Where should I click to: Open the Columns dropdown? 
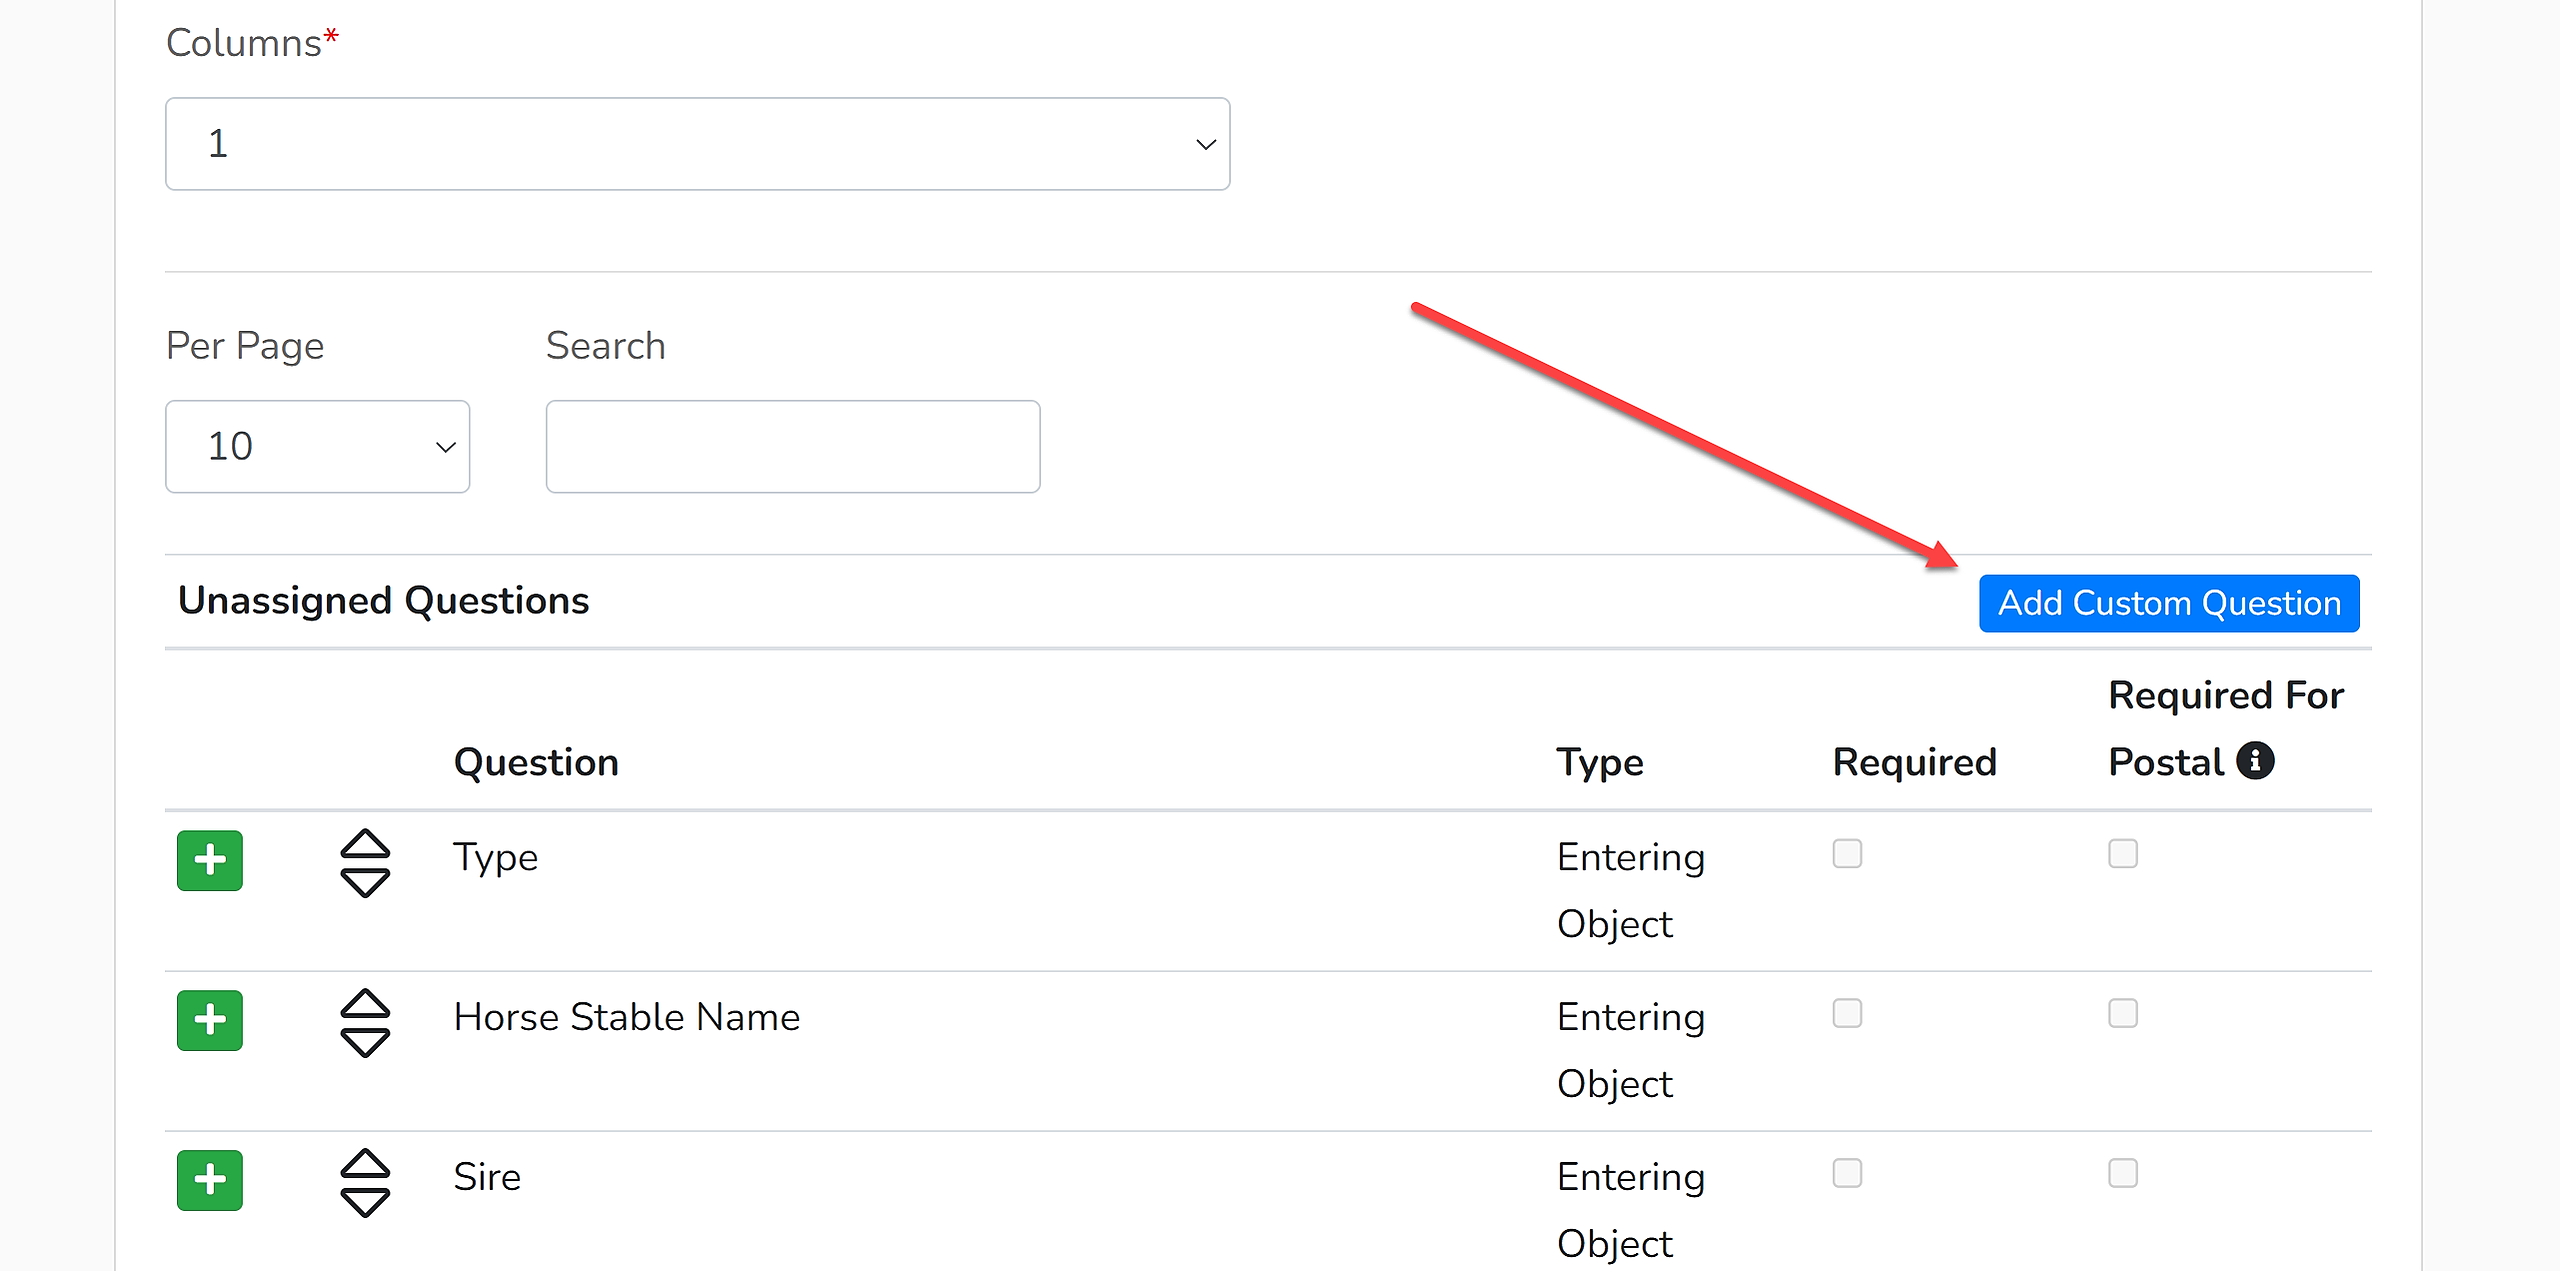pos(697,144)
